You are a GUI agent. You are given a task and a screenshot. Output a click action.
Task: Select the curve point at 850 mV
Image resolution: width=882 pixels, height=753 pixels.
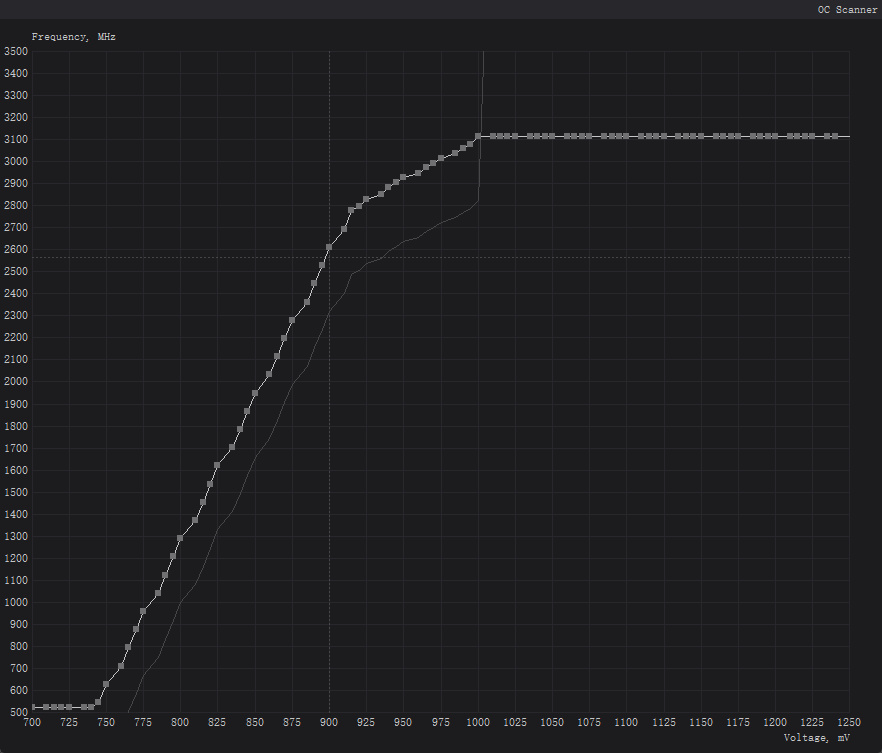pos(255,393)
